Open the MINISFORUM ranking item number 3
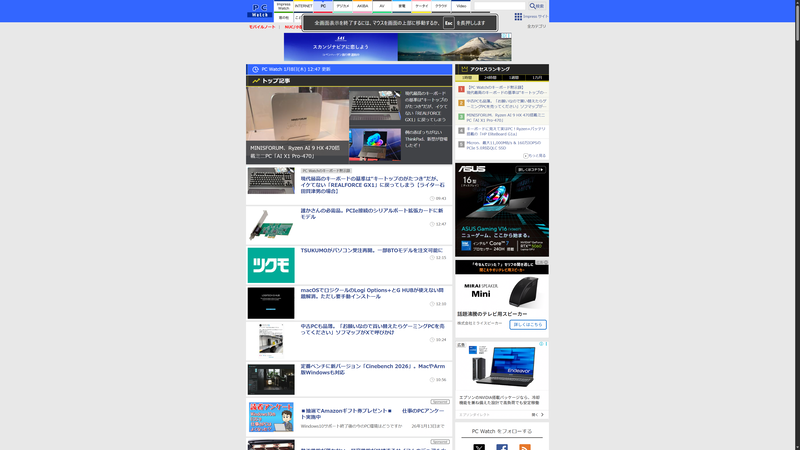800x450 pixels. (x=505, y=117)
